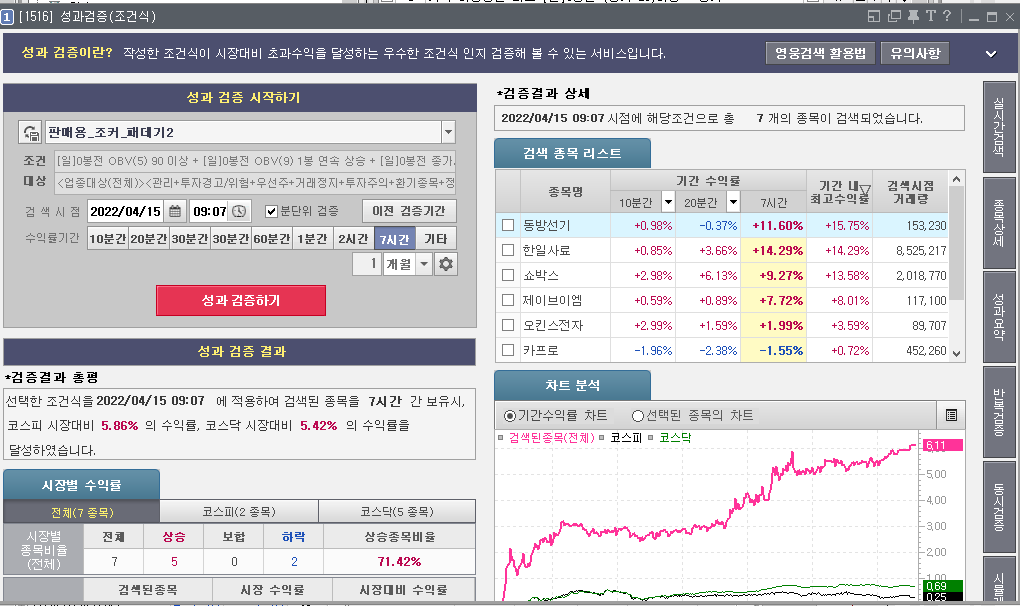This screenshot has height=606, width=1020.
Task: Click the duplicate window icon in title bar
Action: (894, 16)
